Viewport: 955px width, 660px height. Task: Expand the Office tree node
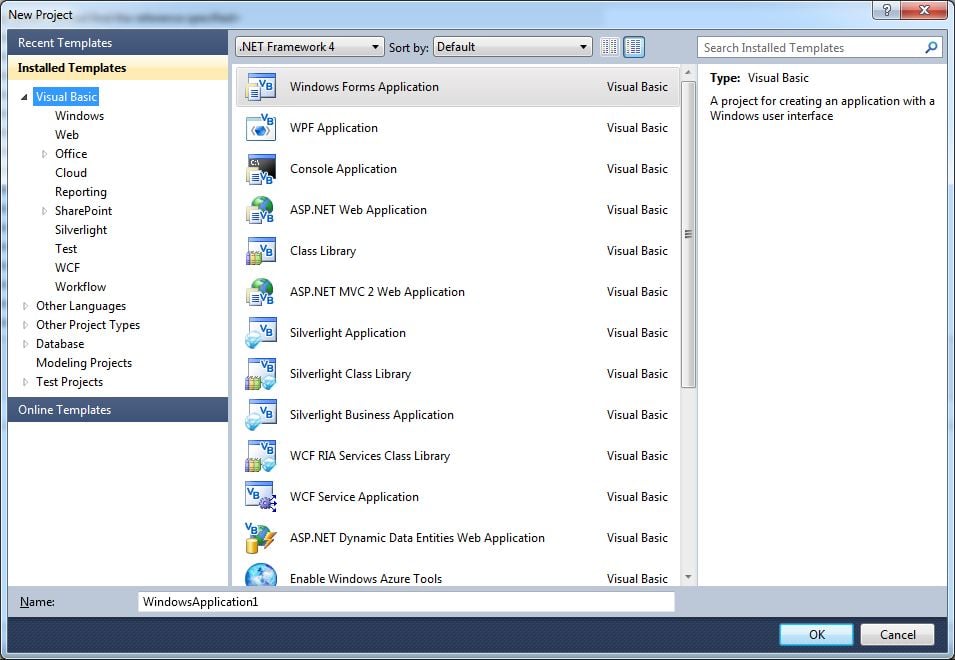pos(44,154)
